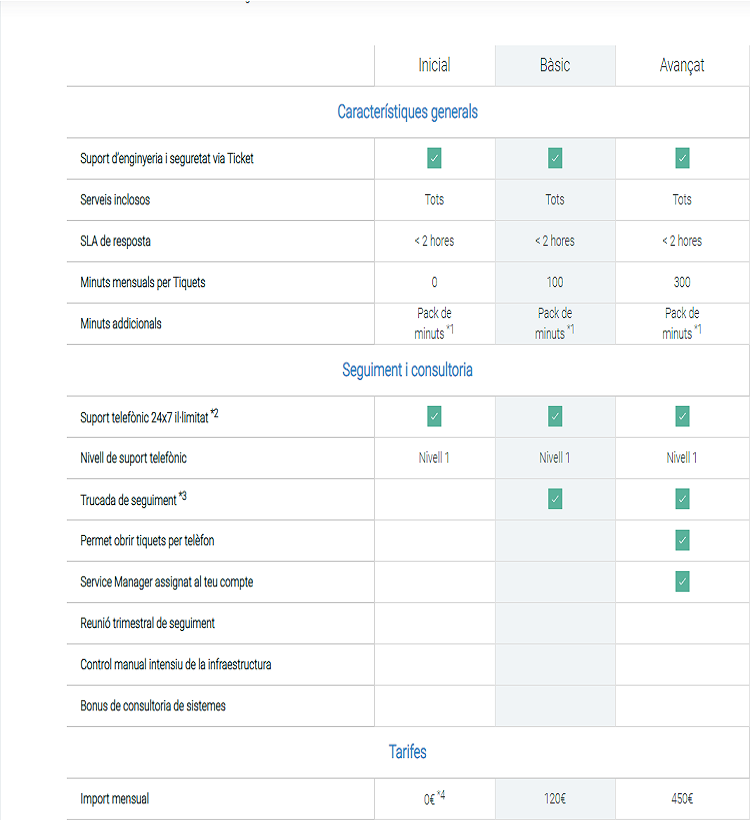Viewport: 750px width, 820px height.
Task: Click Avançat checkmark for Trucada de seguiment
Action: [682, 499]
